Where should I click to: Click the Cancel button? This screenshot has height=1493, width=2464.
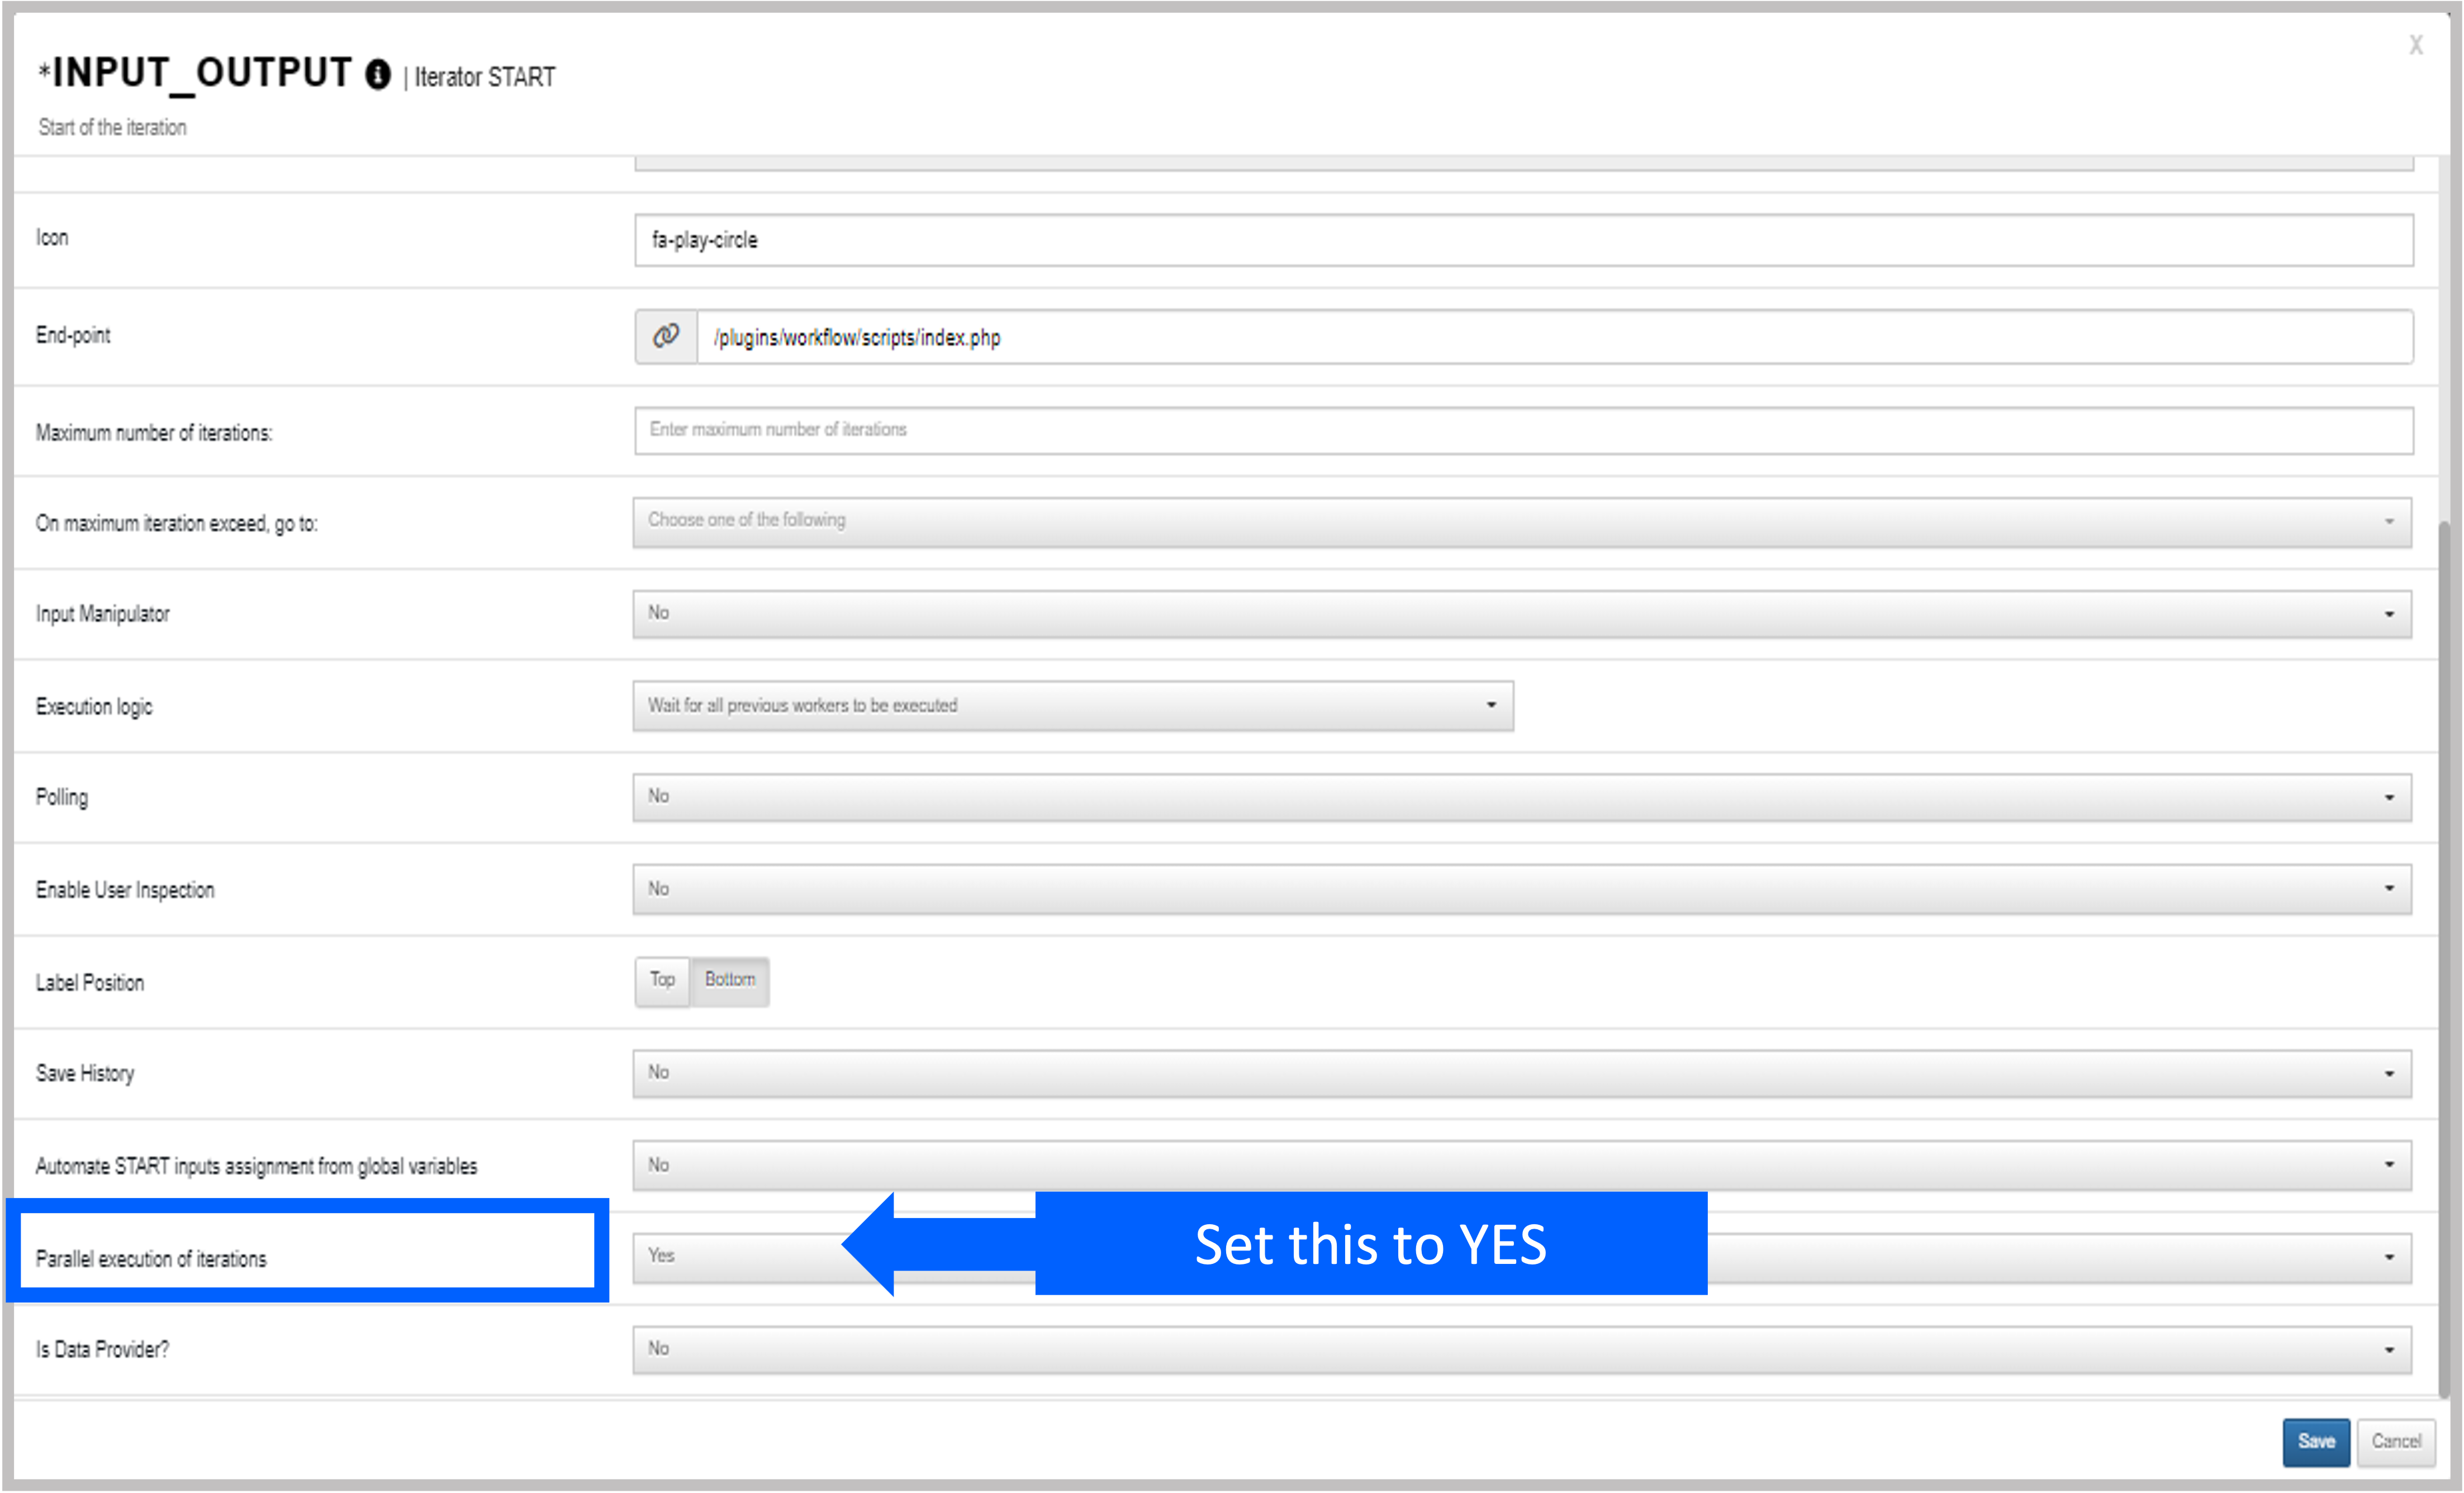pyautogui.click(x=2395, y=1441)
